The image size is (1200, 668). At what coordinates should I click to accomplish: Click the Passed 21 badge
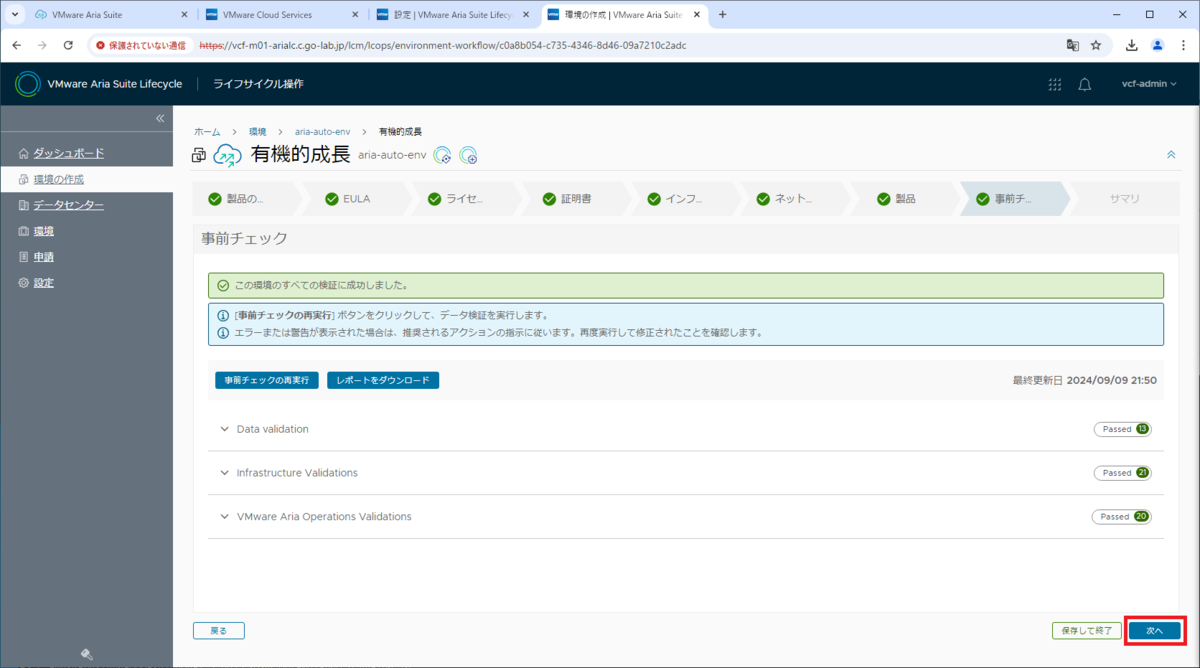(x=1123, y=473)
